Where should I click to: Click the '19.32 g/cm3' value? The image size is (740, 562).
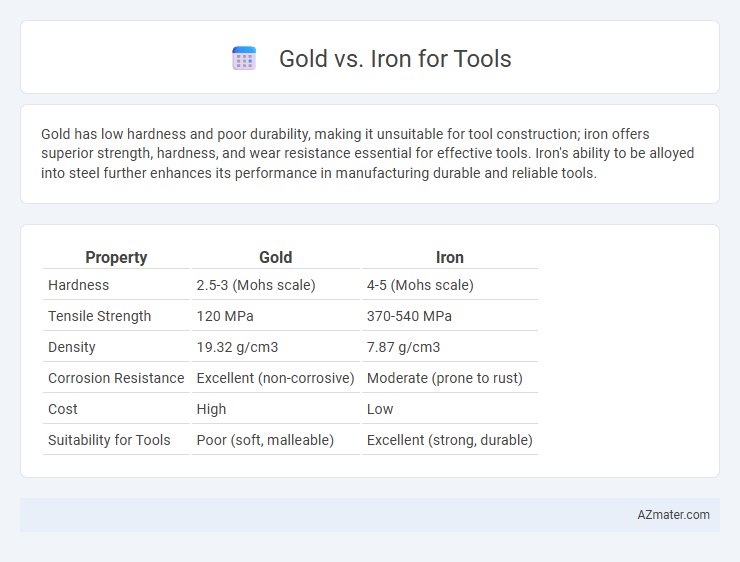(237, 347)
